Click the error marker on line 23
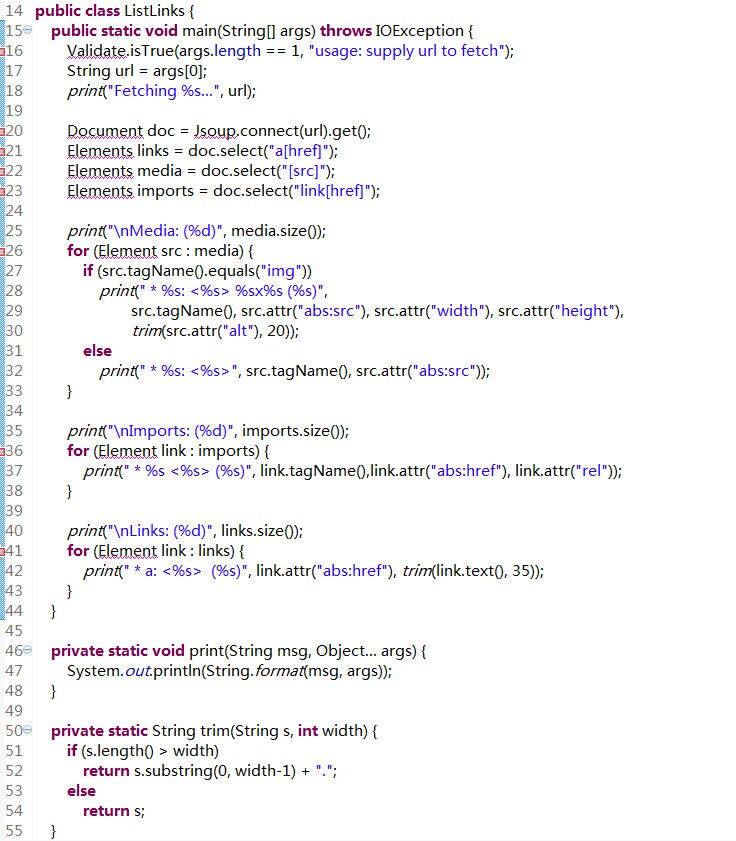736x841 pixels. [x=2, y=191]
